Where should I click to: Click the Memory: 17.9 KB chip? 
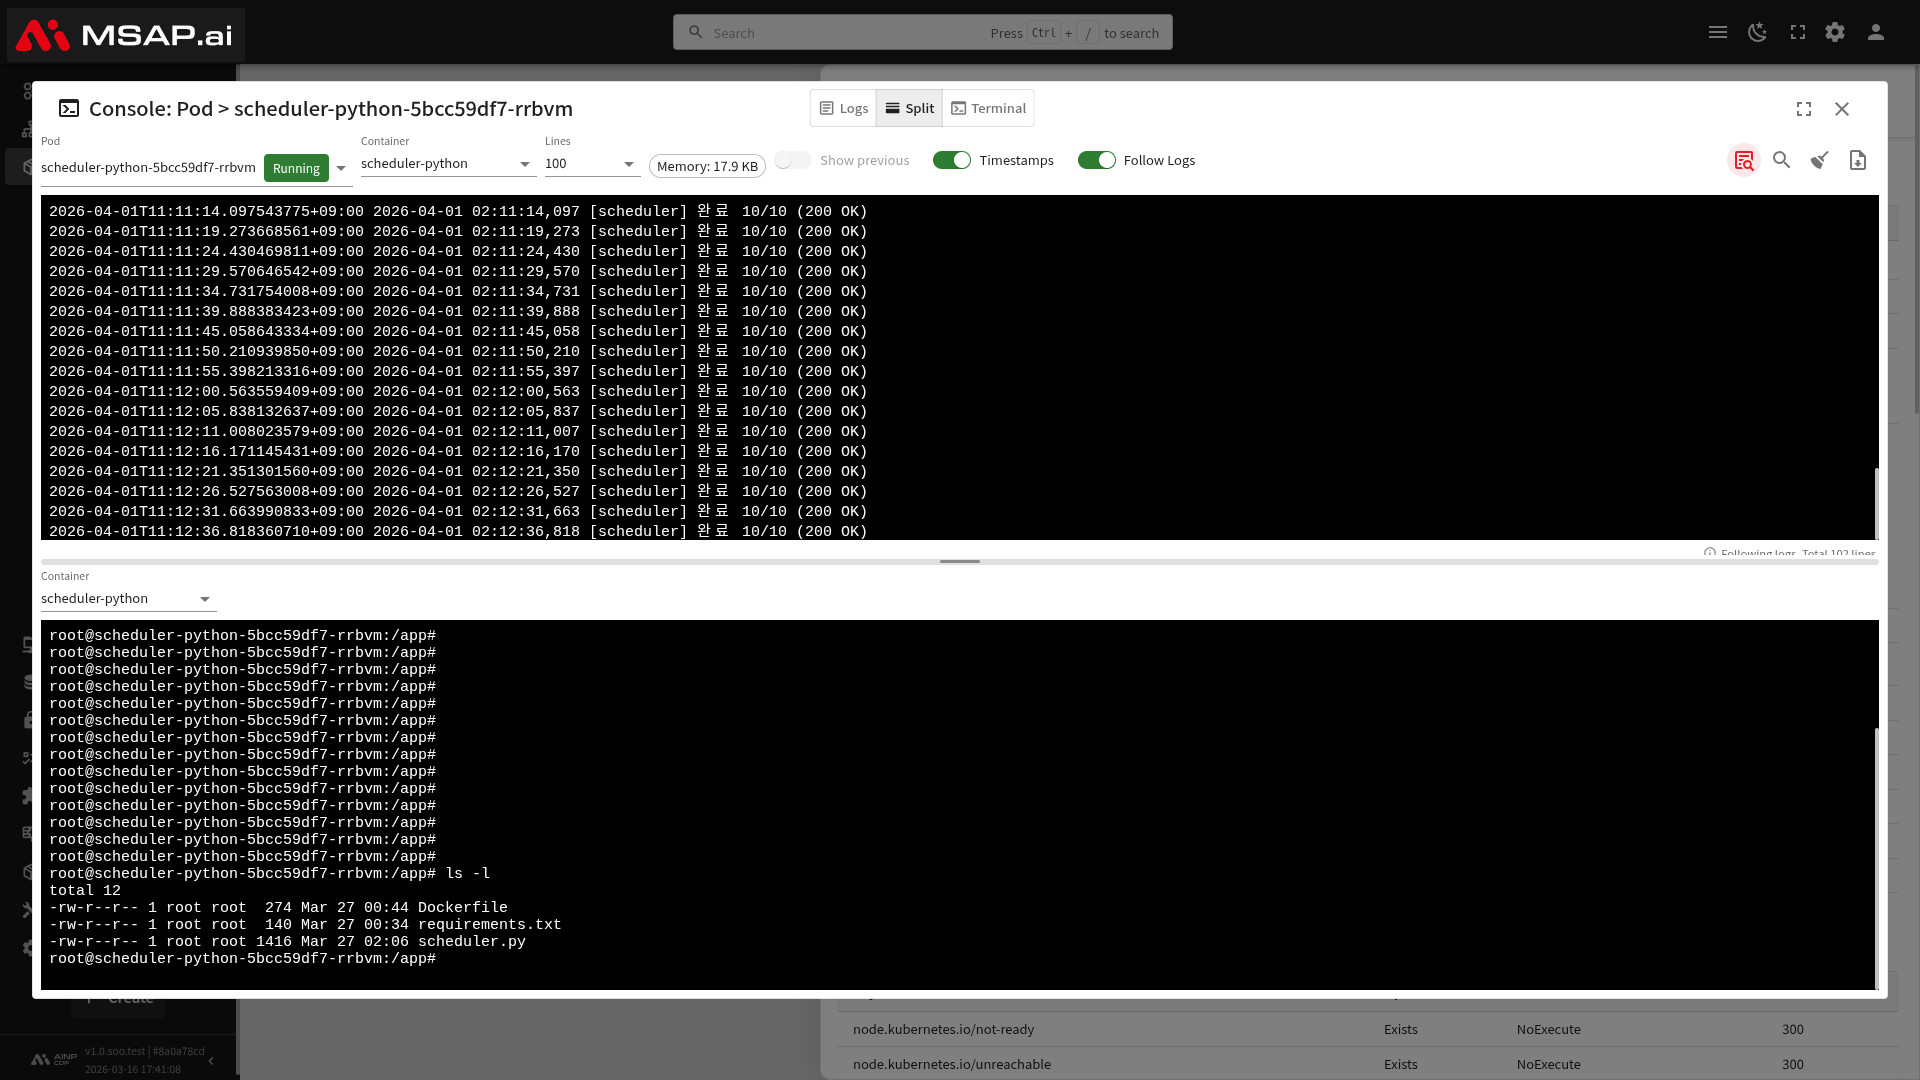coord(707,166)
